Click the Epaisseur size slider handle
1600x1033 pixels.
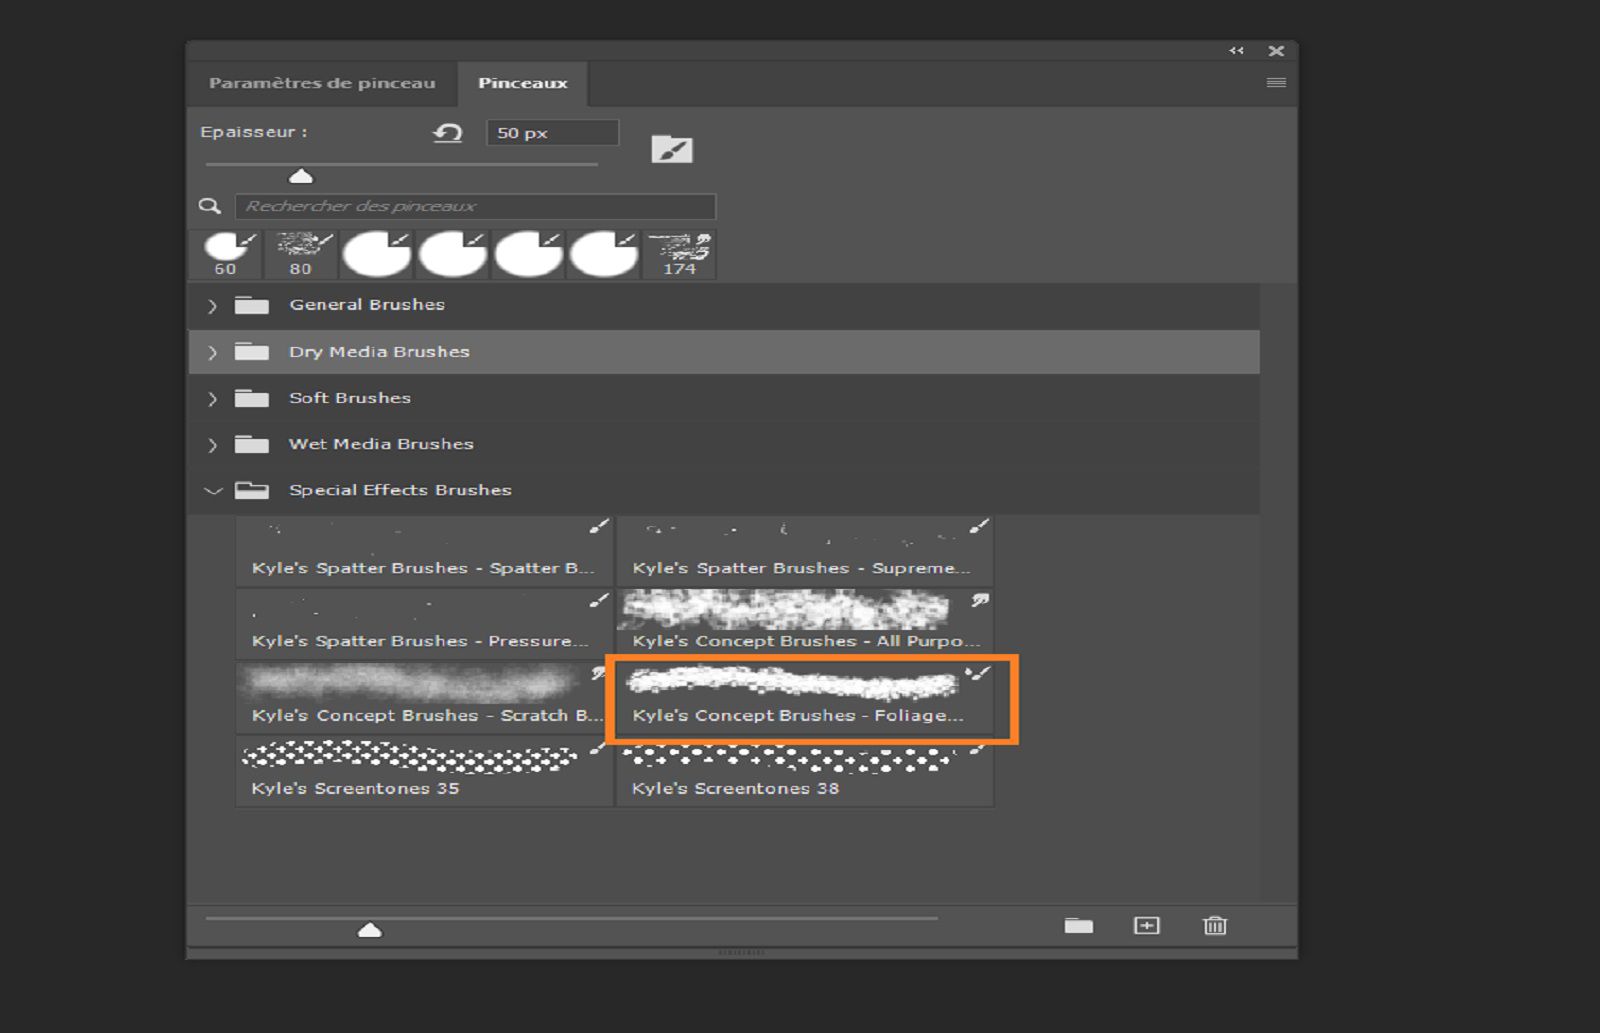[301, 177]
